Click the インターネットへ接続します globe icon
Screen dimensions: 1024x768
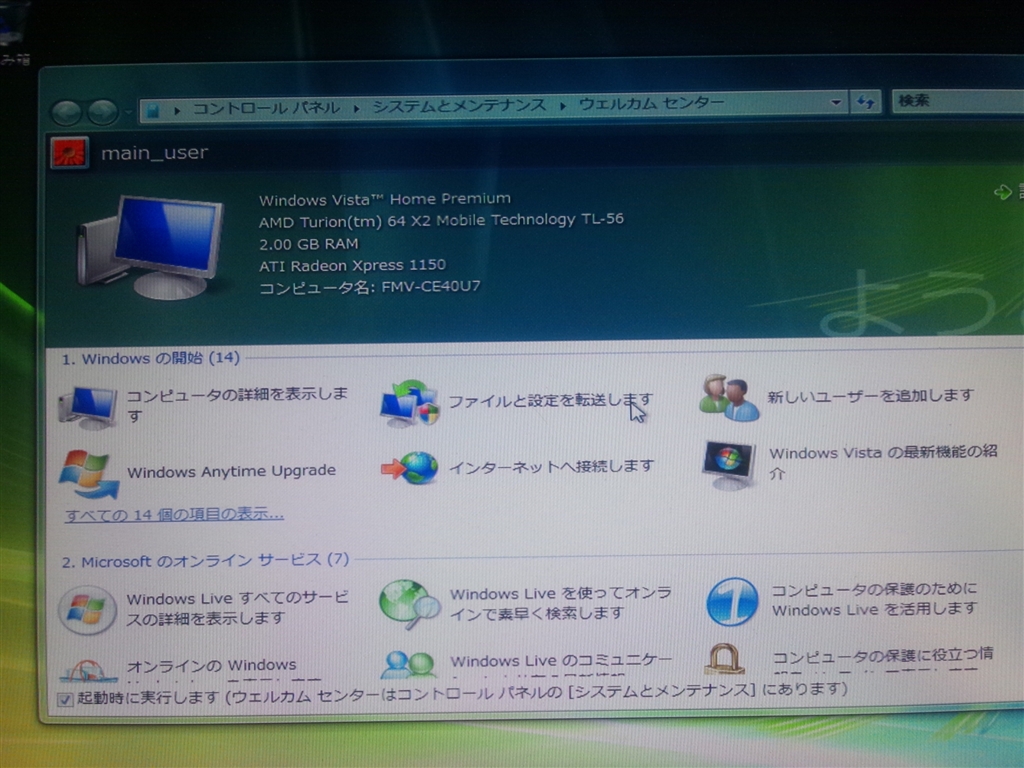click(409, 468)
